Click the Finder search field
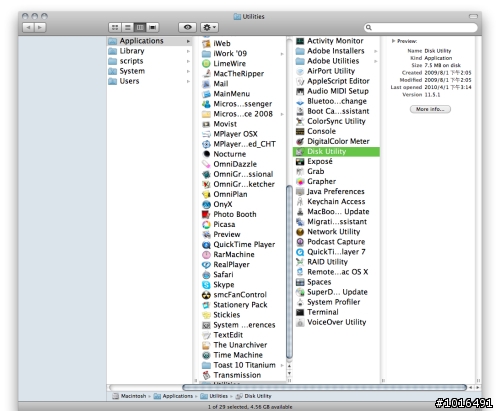The width and height of the screenshot is (500, 411). pos(420,27)
